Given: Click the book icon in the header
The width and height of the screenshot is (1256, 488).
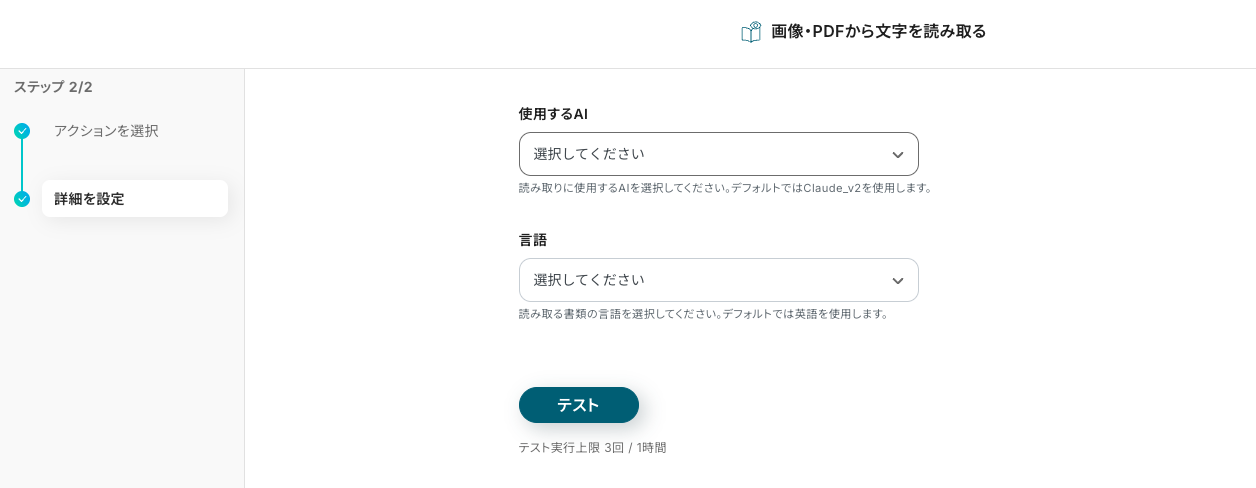Looking at the screenshot, I should [751, 32].
